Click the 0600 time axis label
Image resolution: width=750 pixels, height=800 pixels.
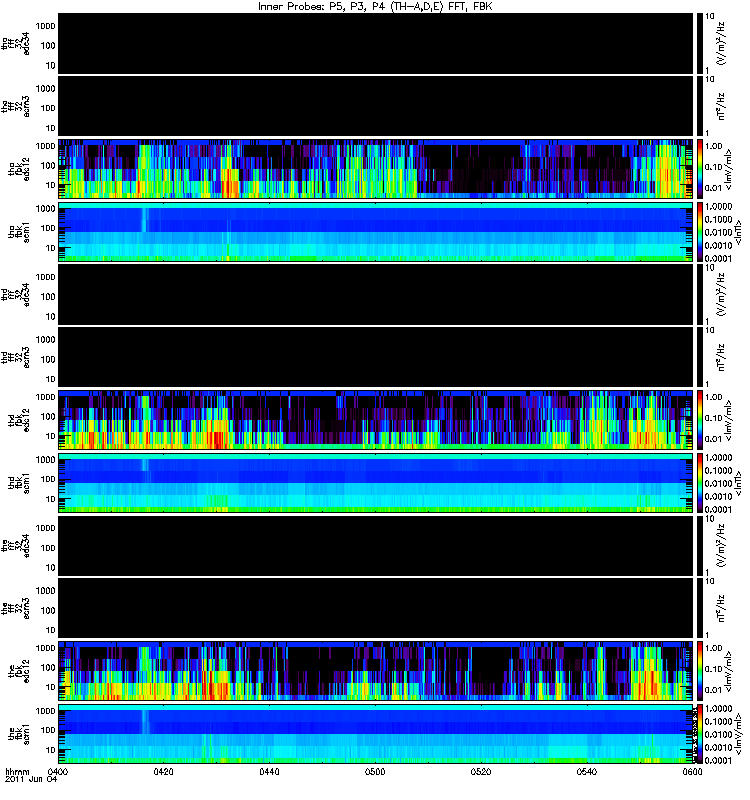pos(692,771)
